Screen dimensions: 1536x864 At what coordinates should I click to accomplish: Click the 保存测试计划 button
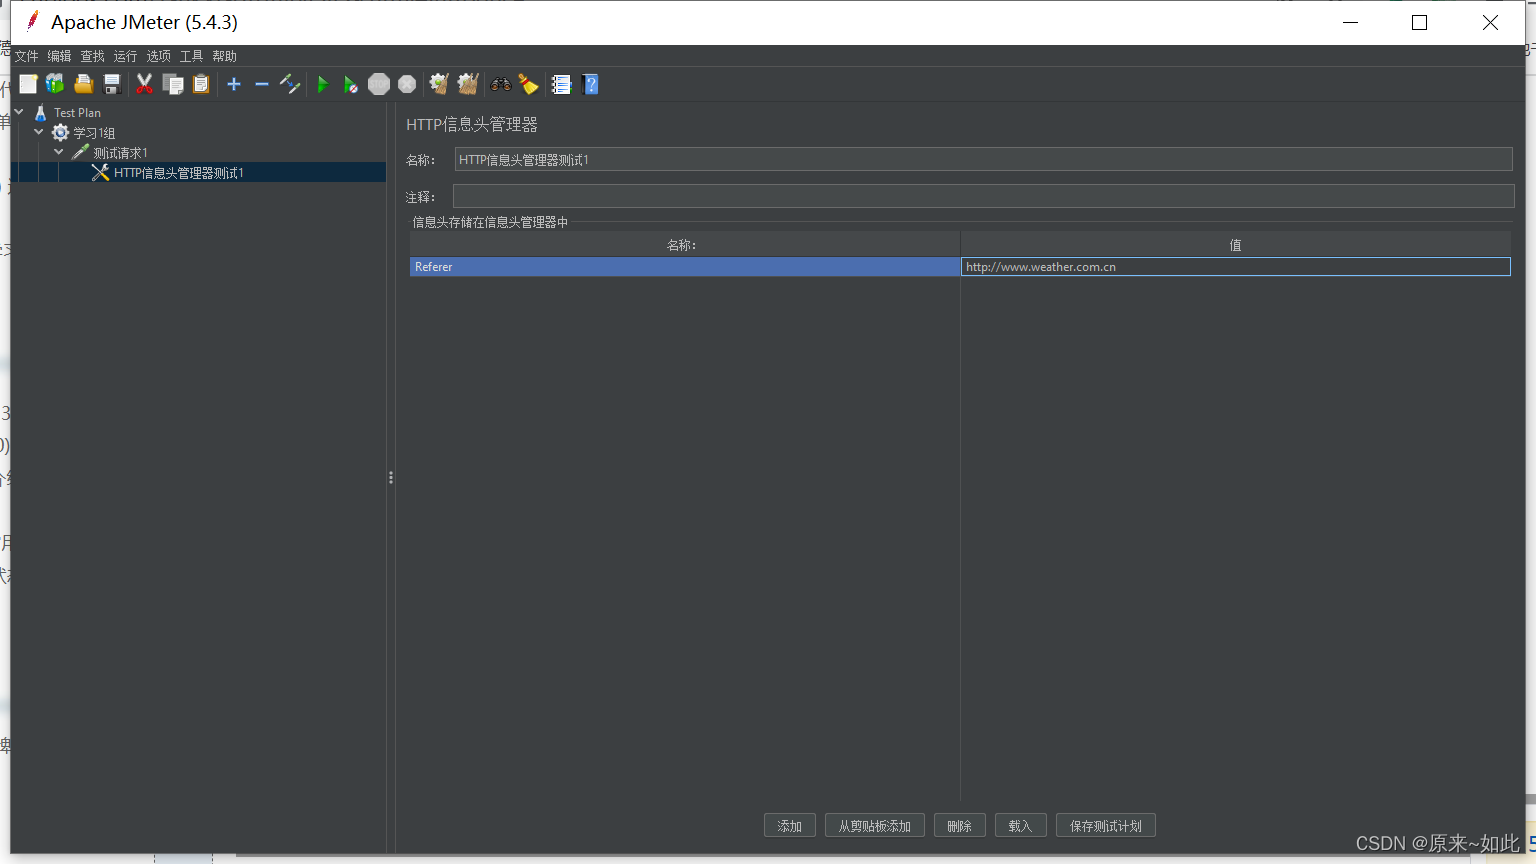pyautogui.click(x=1106, y=826)
